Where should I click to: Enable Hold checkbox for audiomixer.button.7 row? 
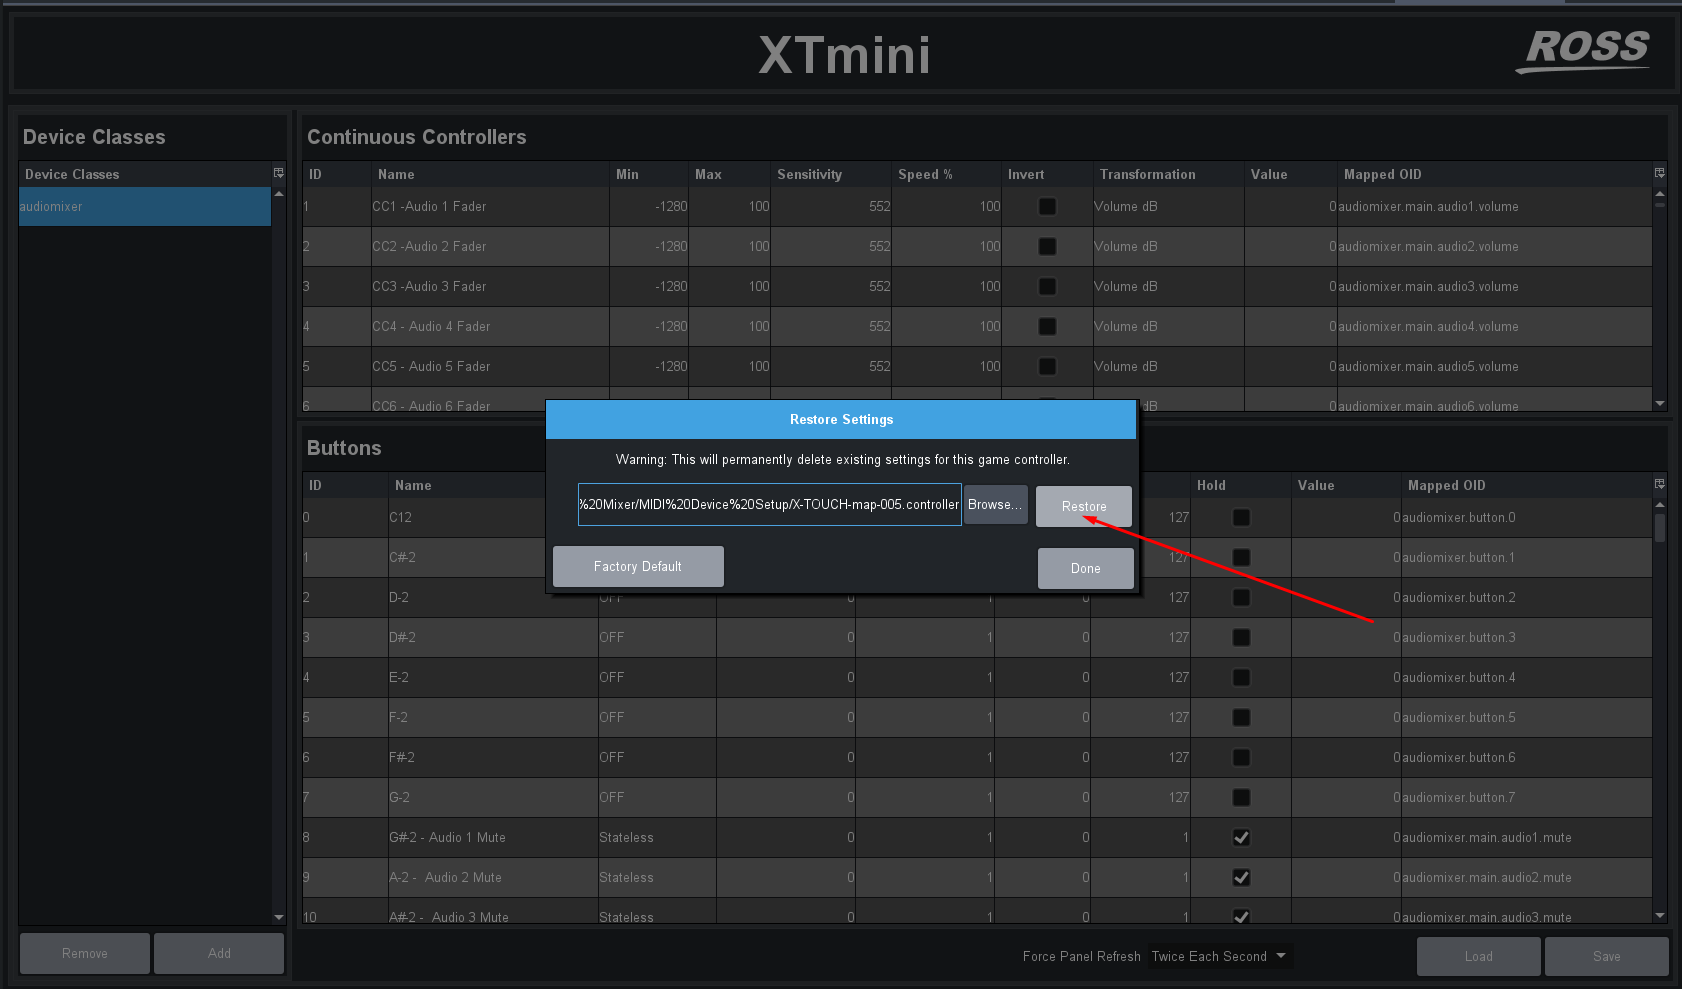1241,797
